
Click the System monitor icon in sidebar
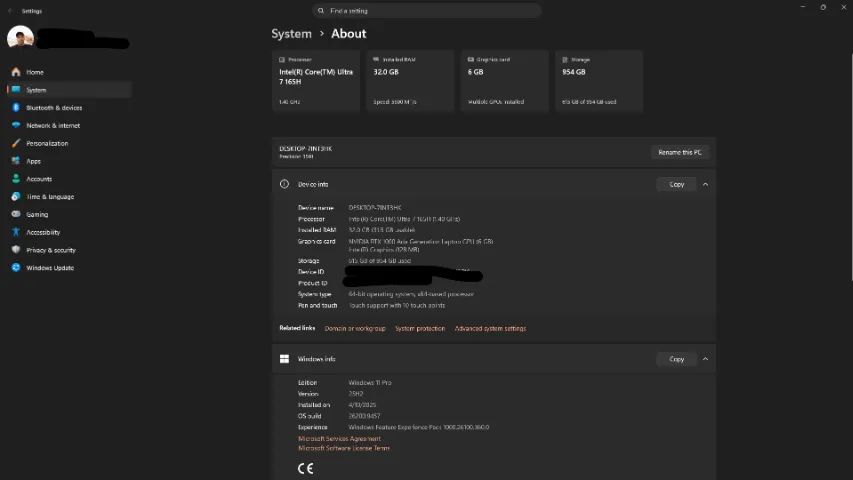click(16, 90)
